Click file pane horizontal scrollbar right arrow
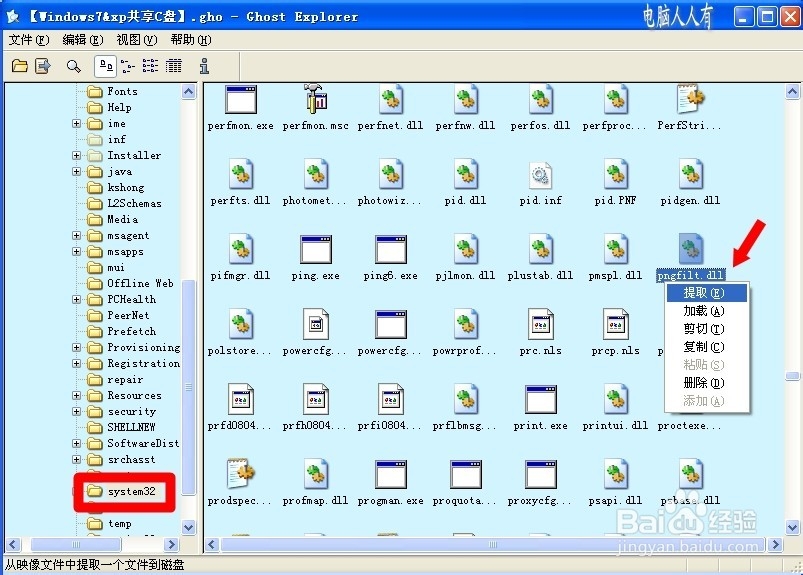 pyautogui.click(x=776, y=544)
